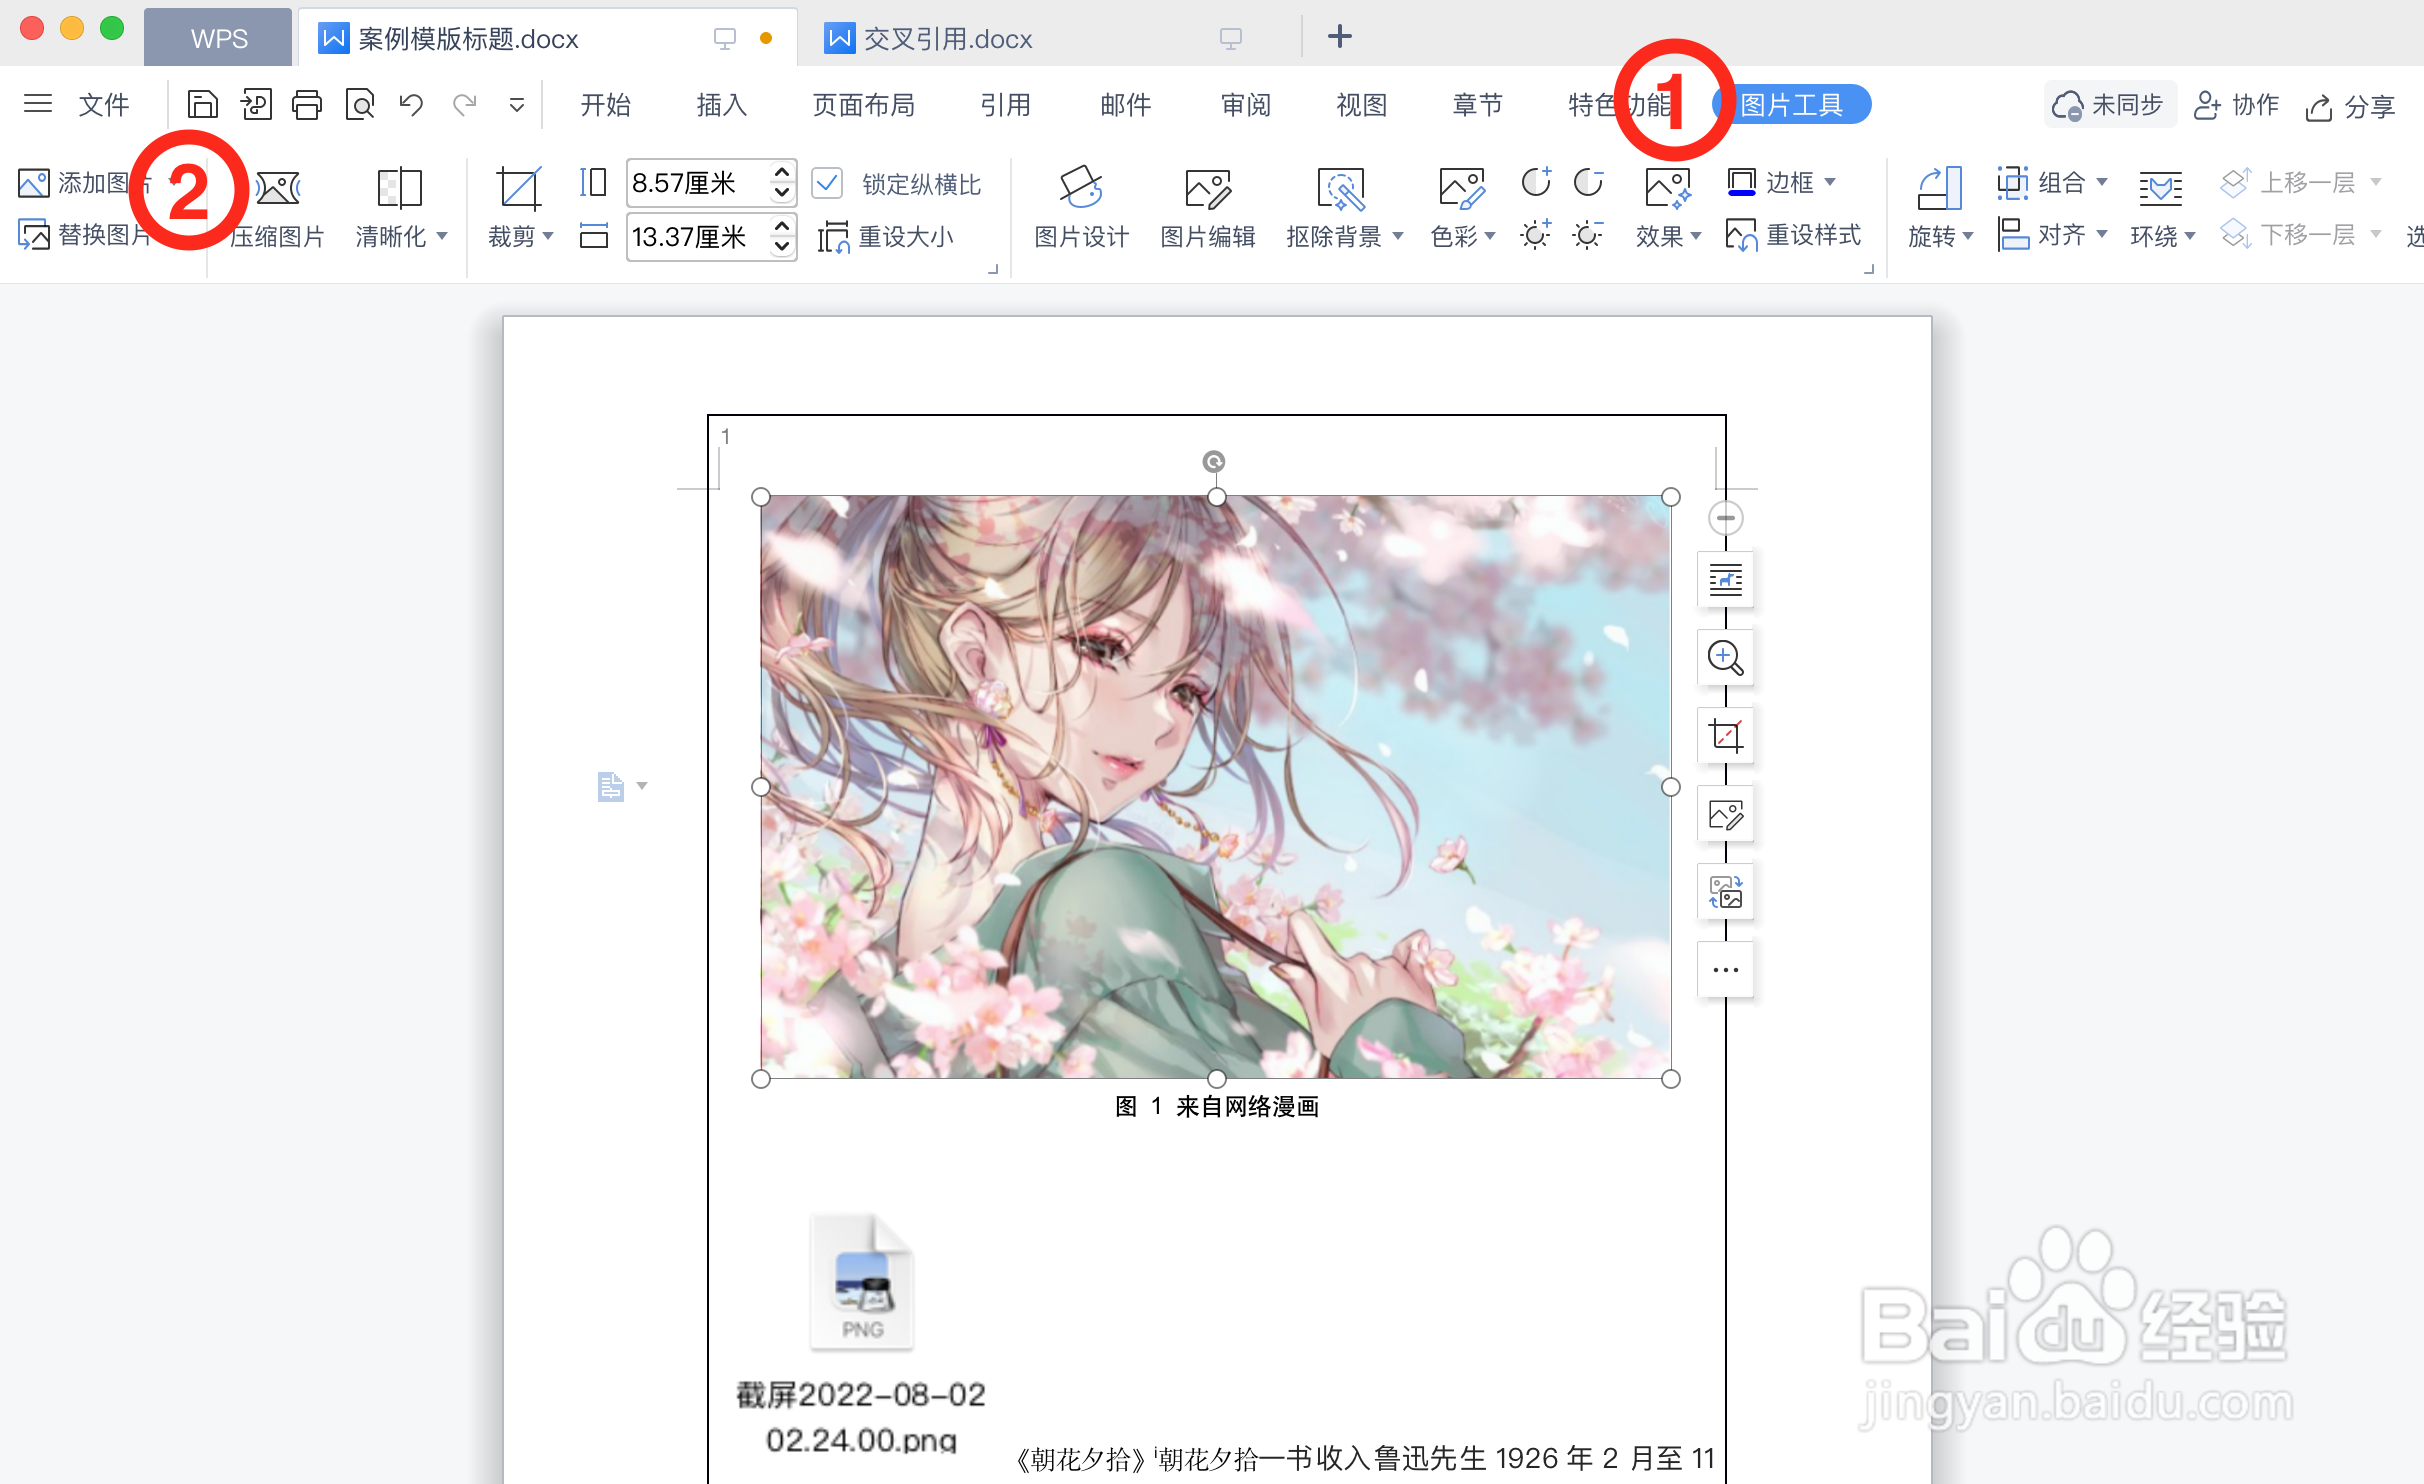Click floating zoom-in magnifier icon beside image

pos(1726,657)
